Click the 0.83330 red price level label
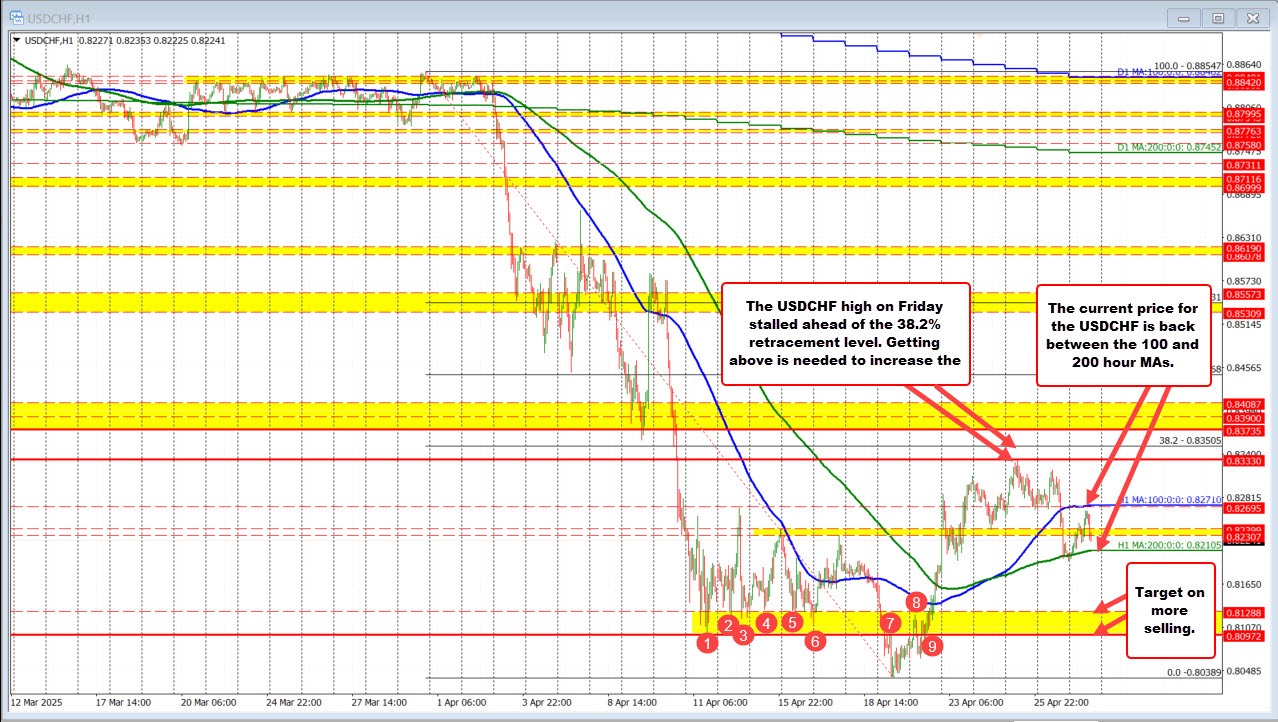This screenshot has height=722, width=1278. pos(1245,459)
